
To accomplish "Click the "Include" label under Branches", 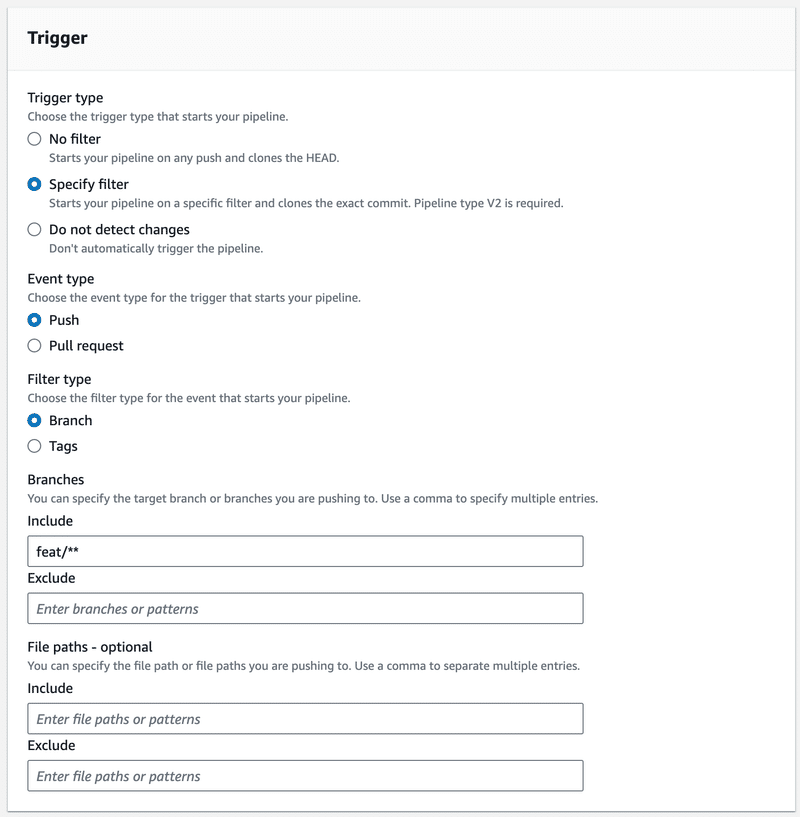I will pyautogui.click(x=46, y=521).
